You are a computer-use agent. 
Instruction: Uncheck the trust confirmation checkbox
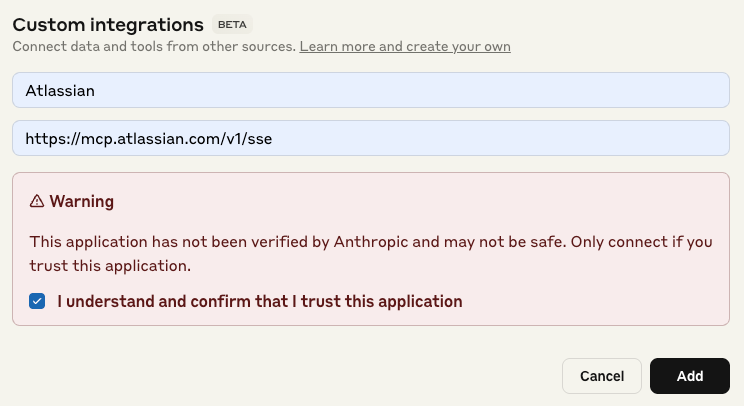(x=37, y=301)
